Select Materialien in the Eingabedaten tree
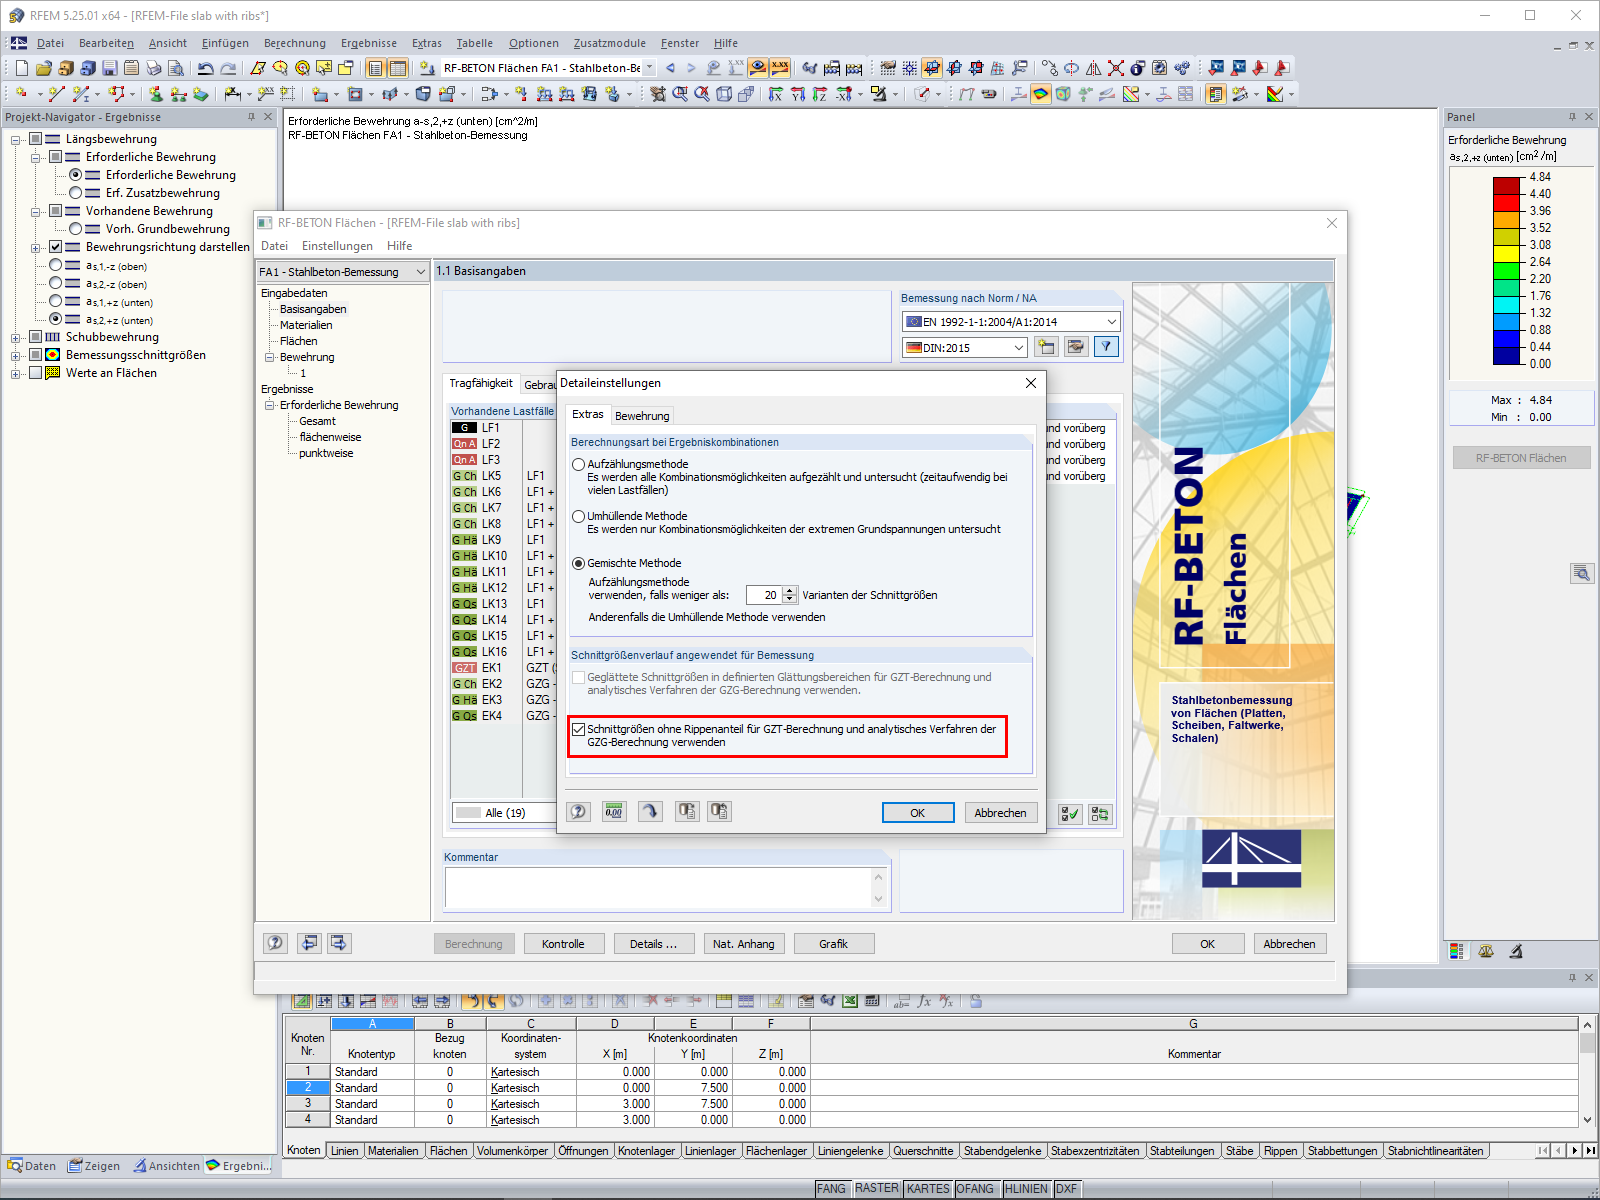Image resolution: width=1600 pixels, height=1200 pixels. click(306, 325)
